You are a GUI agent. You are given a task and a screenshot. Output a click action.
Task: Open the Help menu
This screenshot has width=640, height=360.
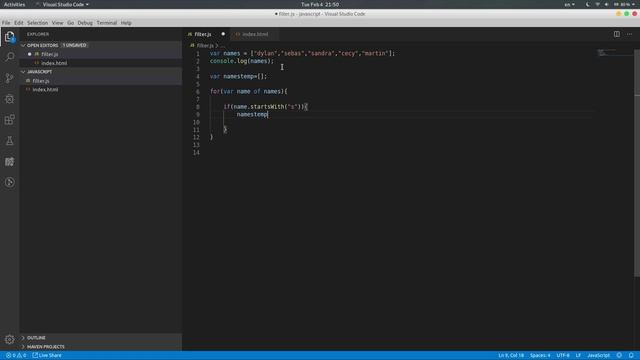click(126, 23)
